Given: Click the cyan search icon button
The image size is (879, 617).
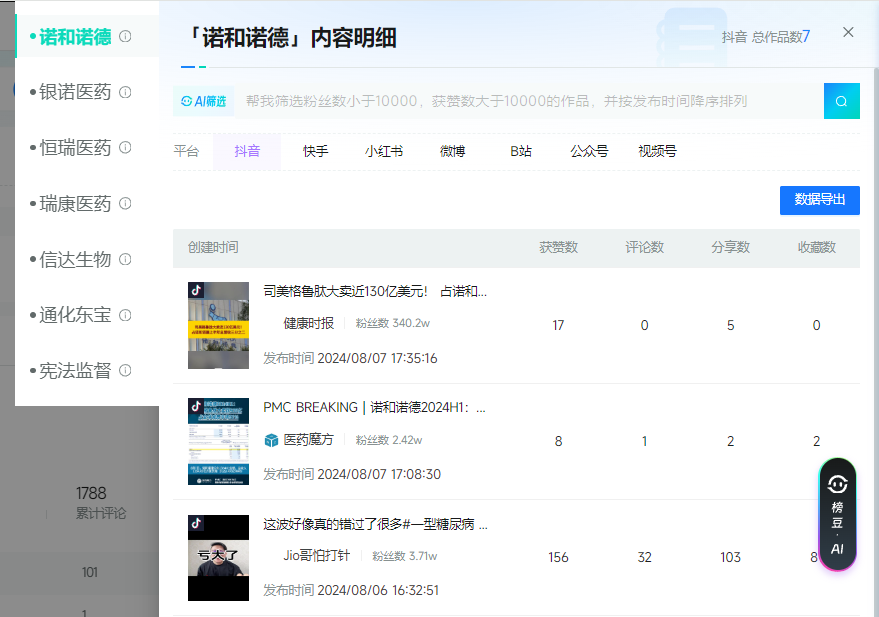Looking at the screenshot, I should click(841, 101).
